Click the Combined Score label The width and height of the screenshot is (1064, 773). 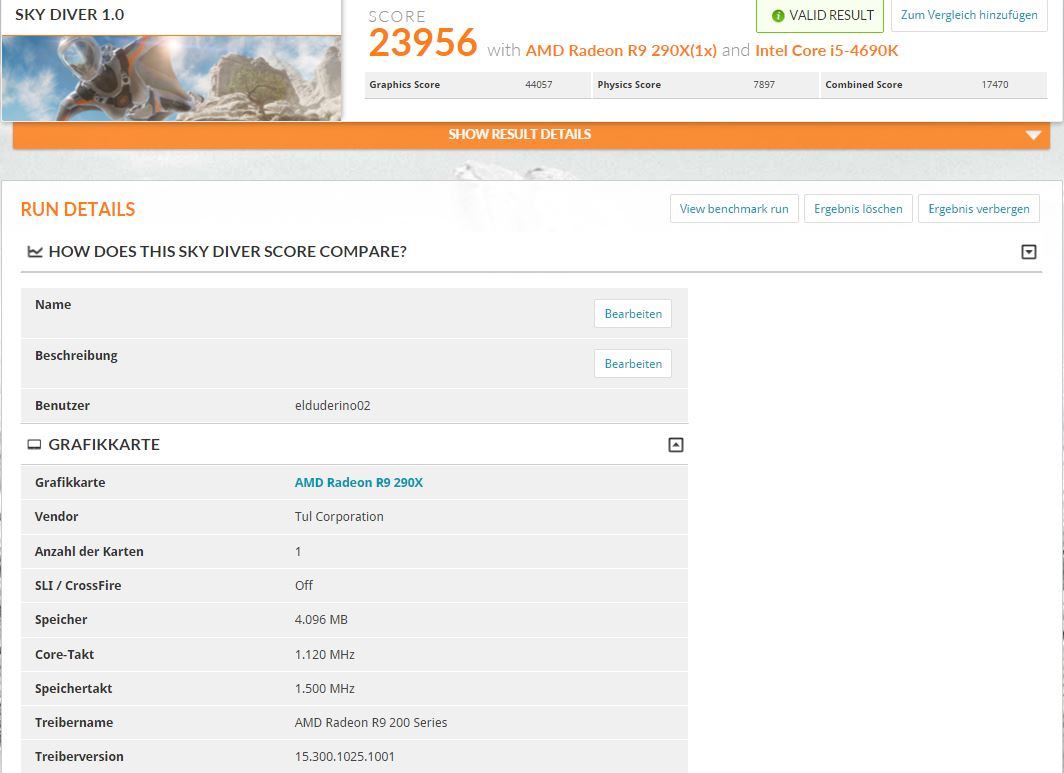pyautogui.click(x=864, y=85)
